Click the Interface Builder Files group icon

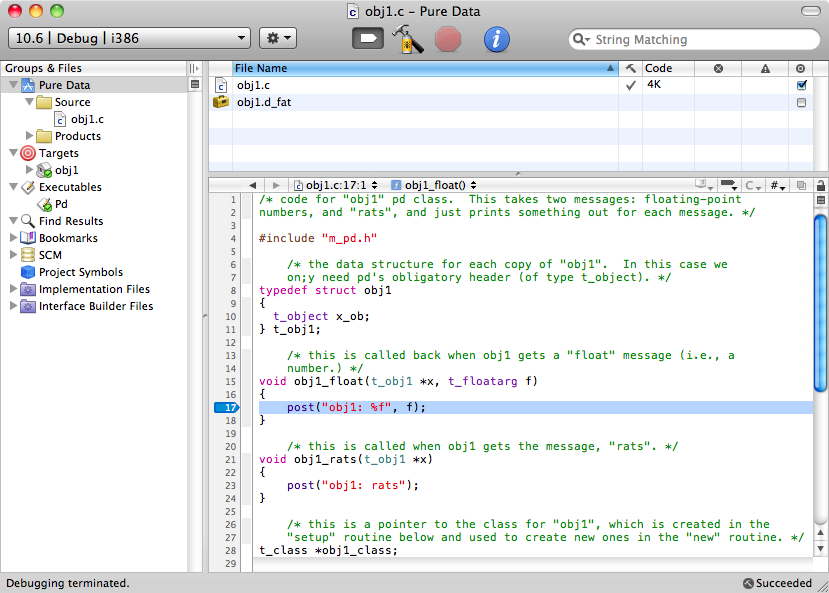pos(27,306)
